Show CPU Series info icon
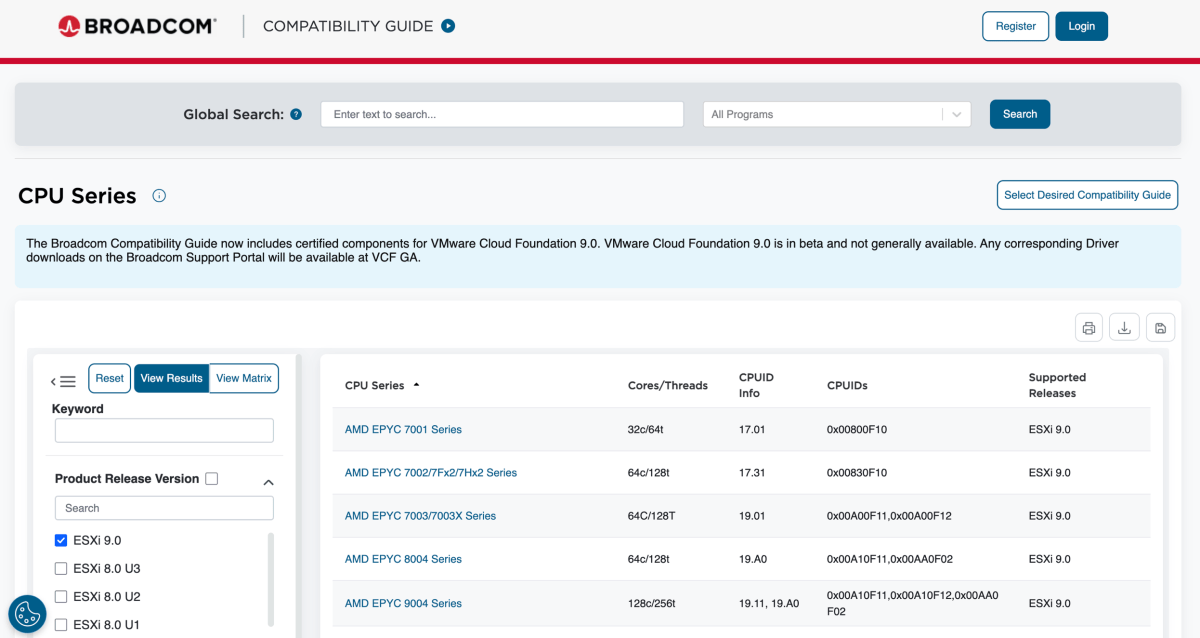 click(159, 196)
